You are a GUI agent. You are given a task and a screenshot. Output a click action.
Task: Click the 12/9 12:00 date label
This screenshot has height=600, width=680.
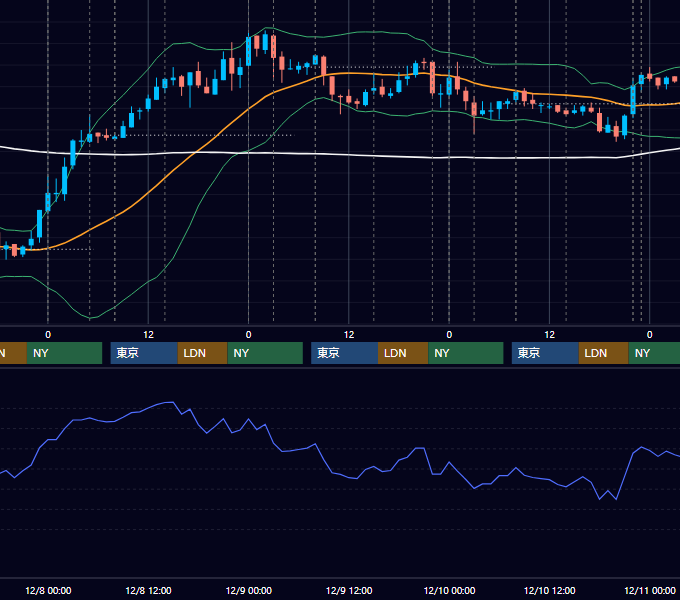(x=349, y=590)
